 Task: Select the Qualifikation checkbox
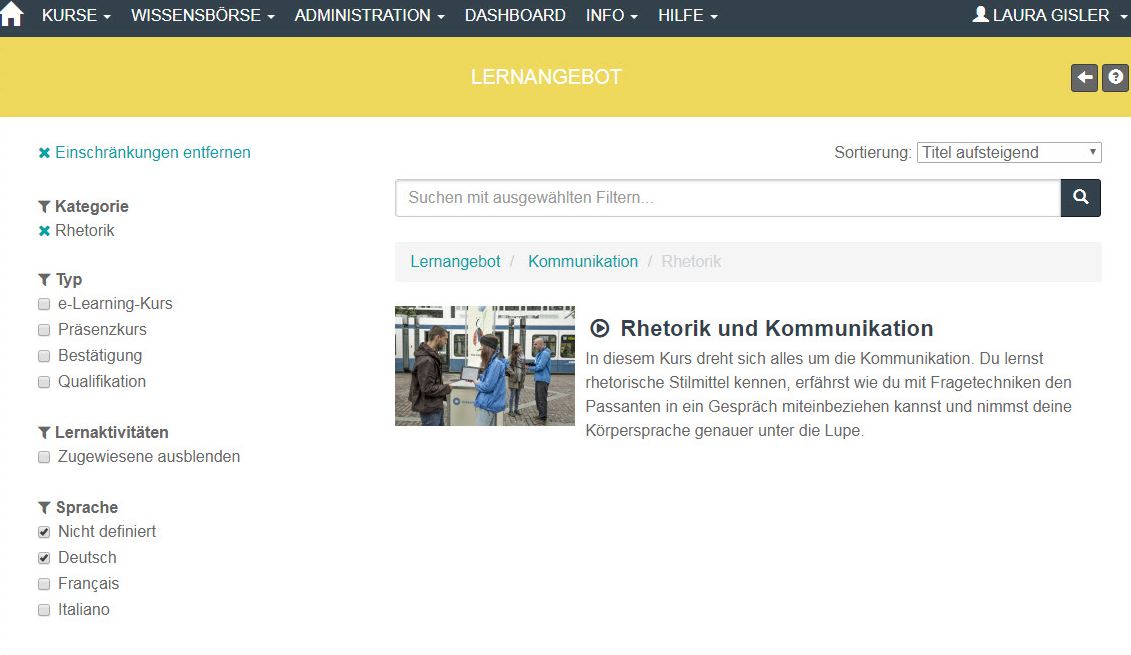pyautogui.click(x=44, y=382)
